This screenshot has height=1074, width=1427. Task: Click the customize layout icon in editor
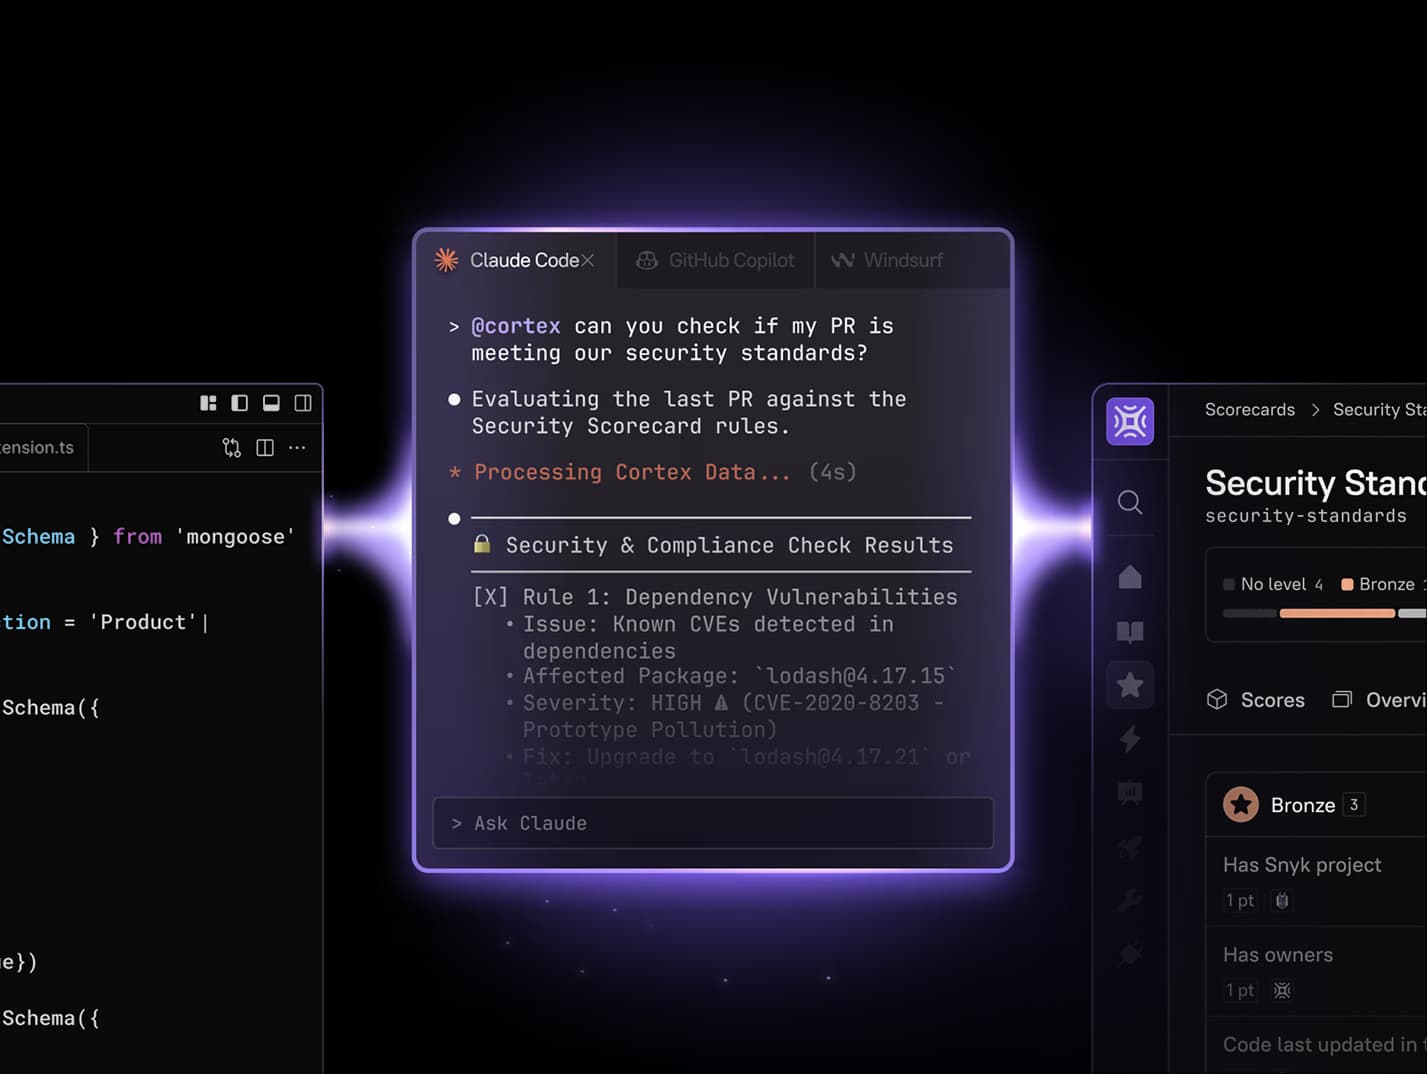point(208,403)
